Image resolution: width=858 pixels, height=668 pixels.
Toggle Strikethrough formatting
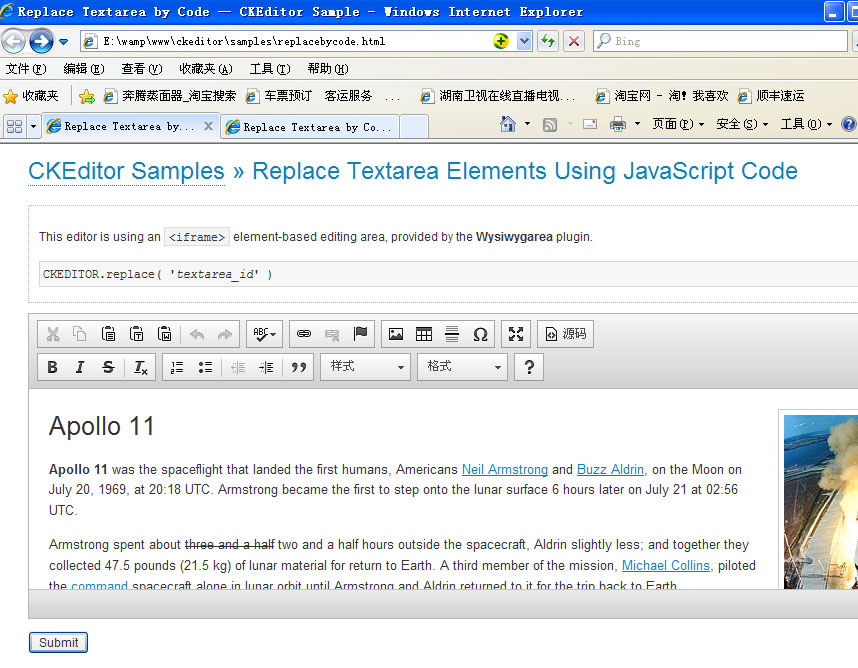[108, 367]
